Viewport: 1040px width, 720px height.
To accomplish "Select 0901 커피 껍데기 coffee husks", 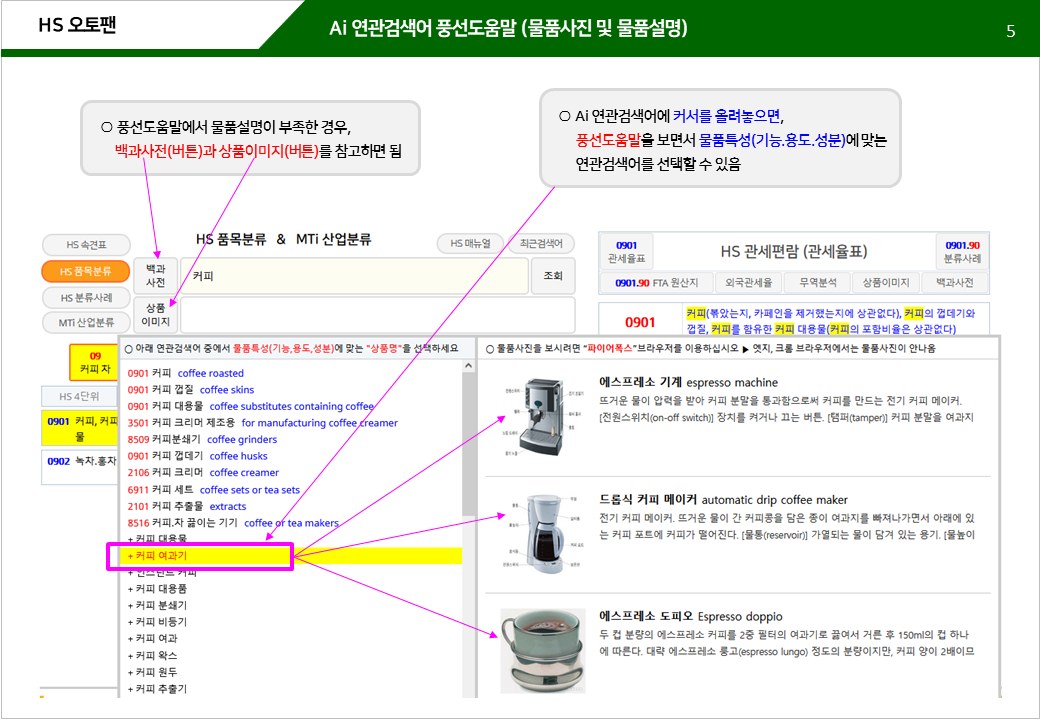I will point(198,456).
